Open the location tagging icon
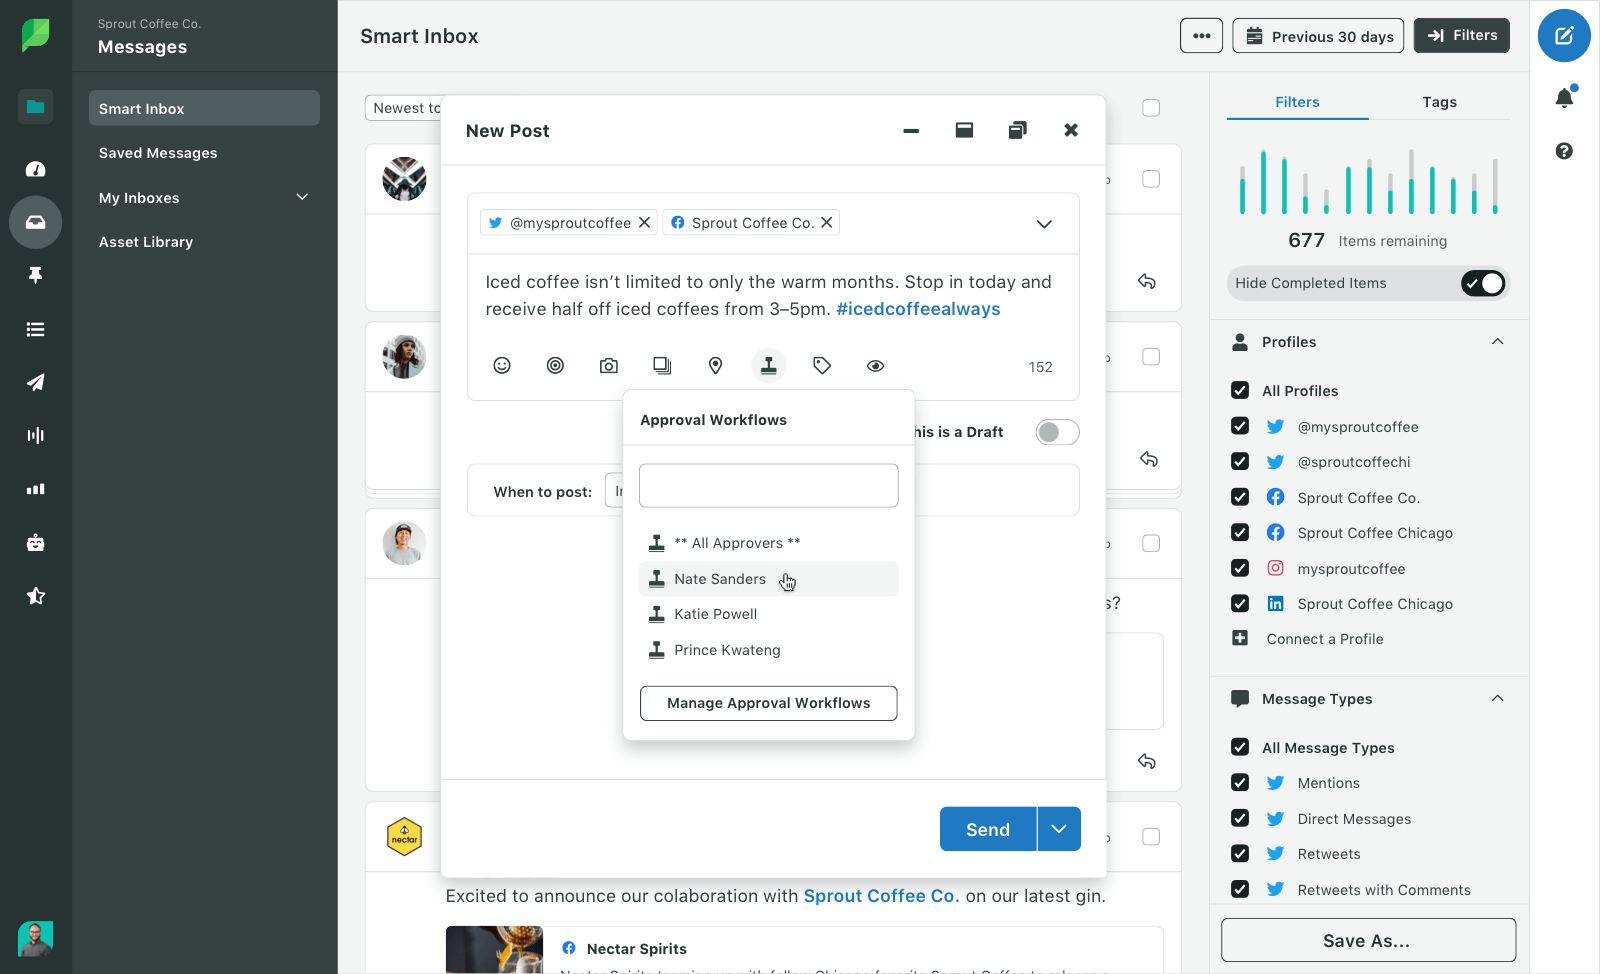The width and height of the screenshot is (1600, 974). tap(715, 365)
